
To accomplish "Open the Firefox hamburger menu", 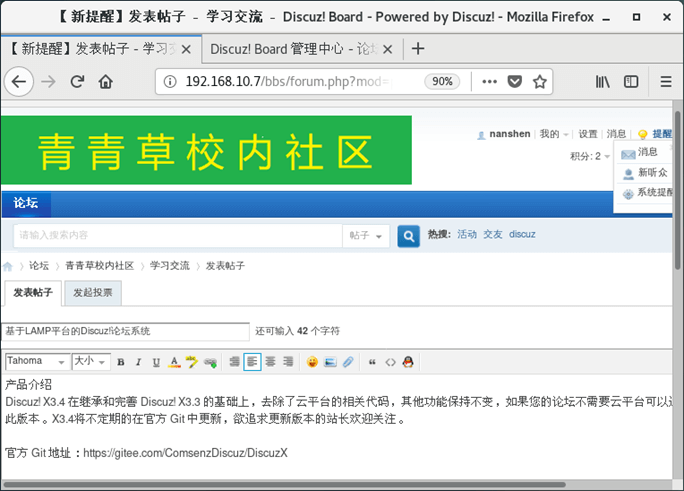I will click(x=666, y=82).
